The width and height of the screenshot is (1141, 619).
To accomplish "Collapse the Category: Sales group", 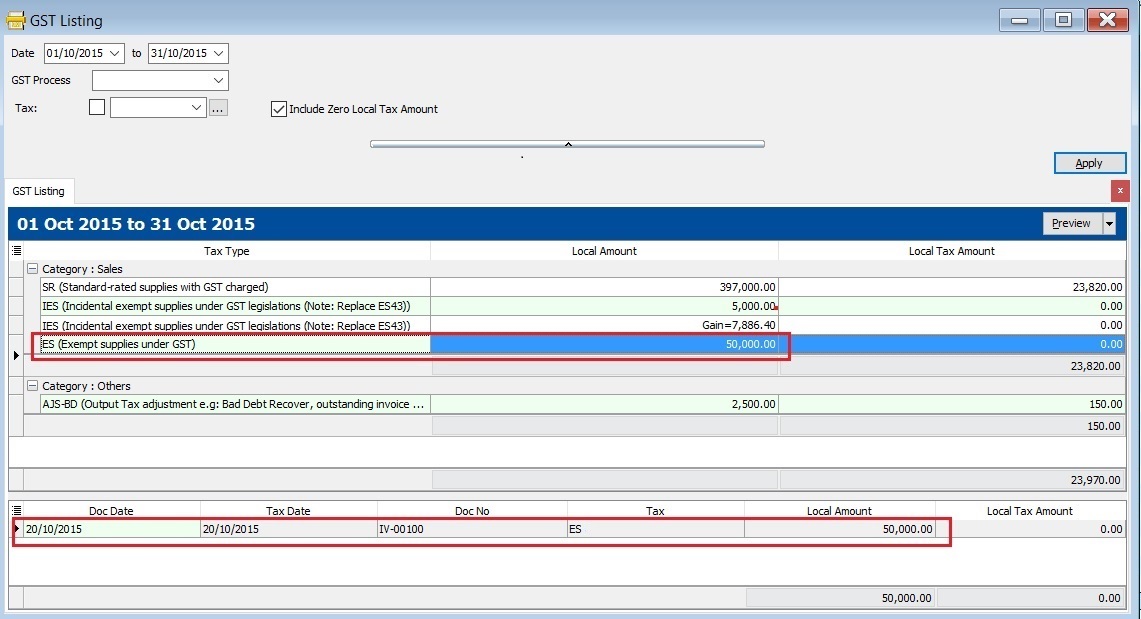I will (x=33, y=269).
